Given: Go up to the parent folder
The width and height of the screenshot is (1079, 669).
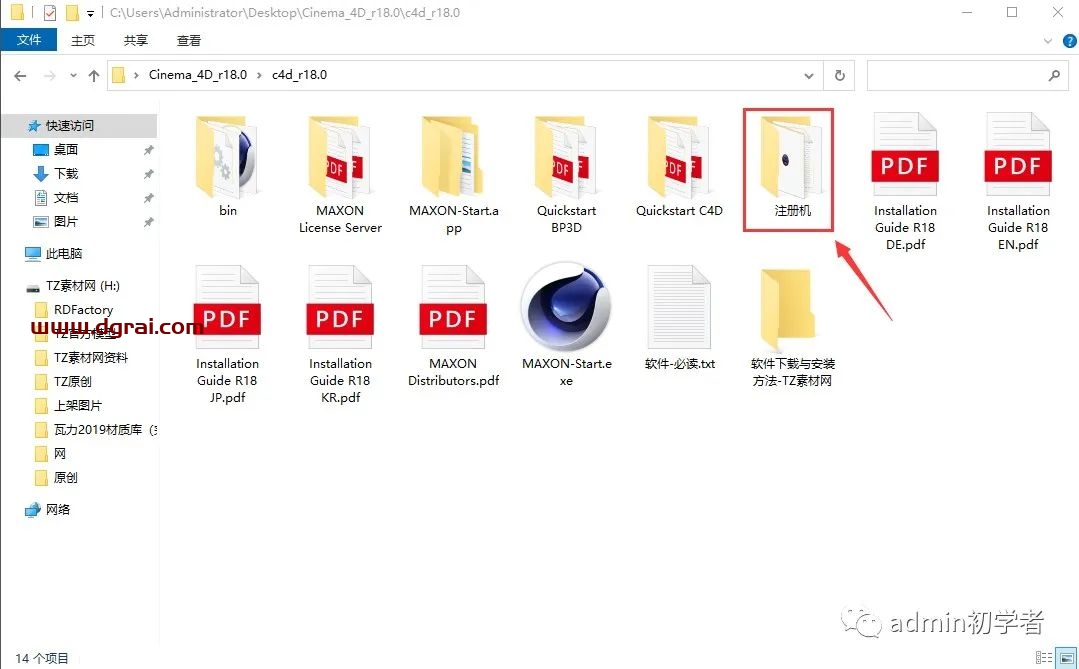Looking at the screenshot, I should [94, 76].
